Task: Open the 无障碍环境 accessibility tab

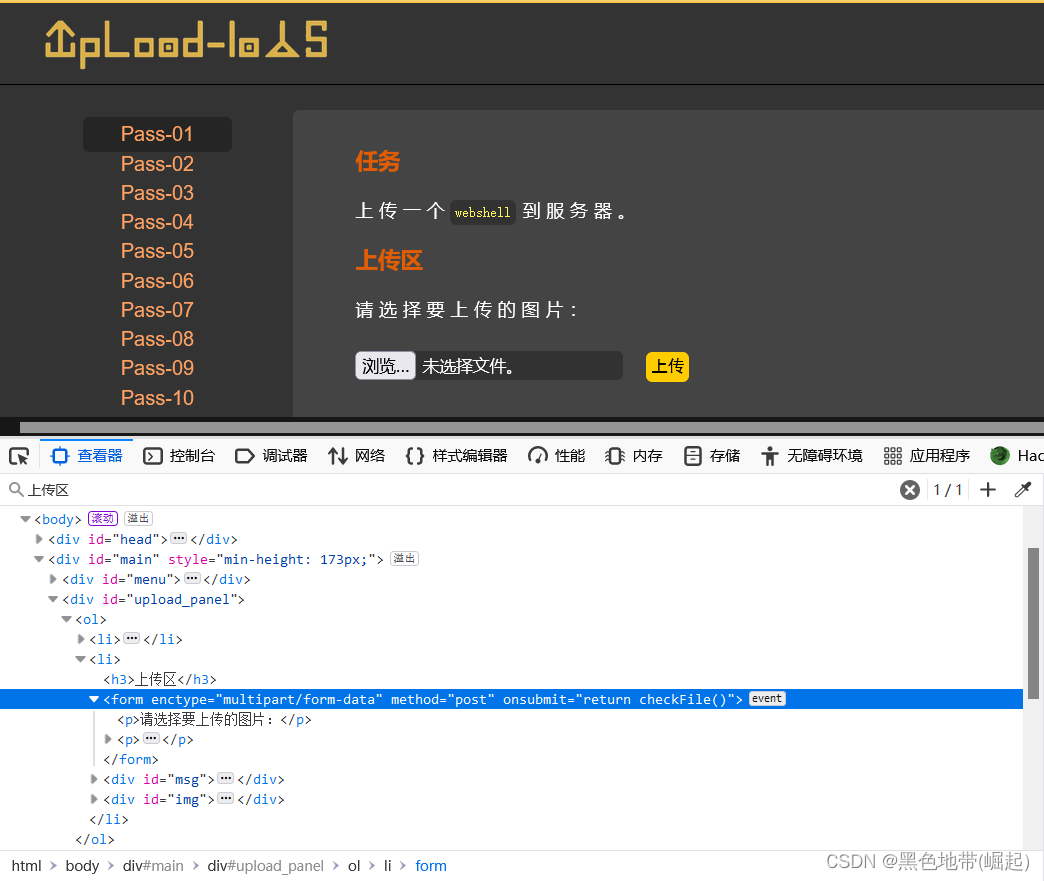Action: point(812,456)
